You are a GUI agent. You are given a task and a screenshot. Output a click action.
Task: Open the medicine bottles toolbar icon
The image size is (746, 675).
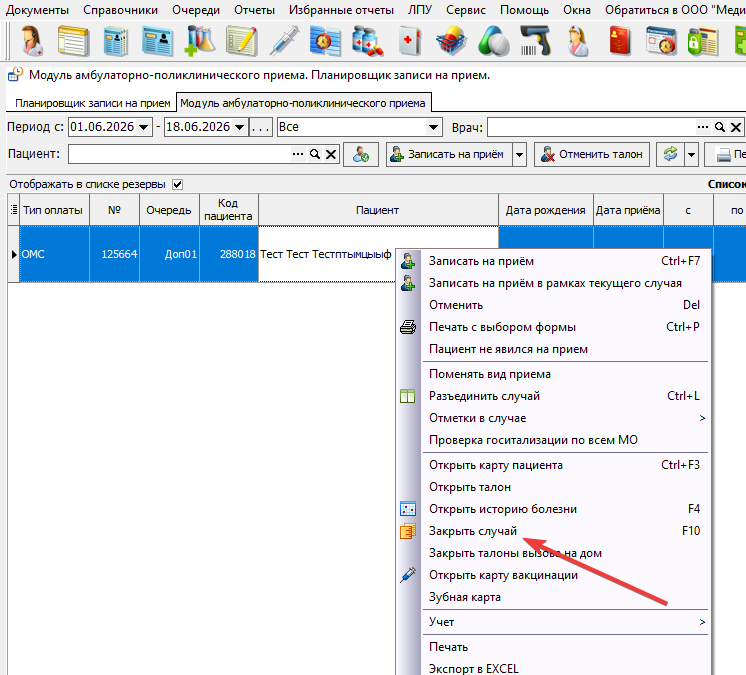point(368,41)
